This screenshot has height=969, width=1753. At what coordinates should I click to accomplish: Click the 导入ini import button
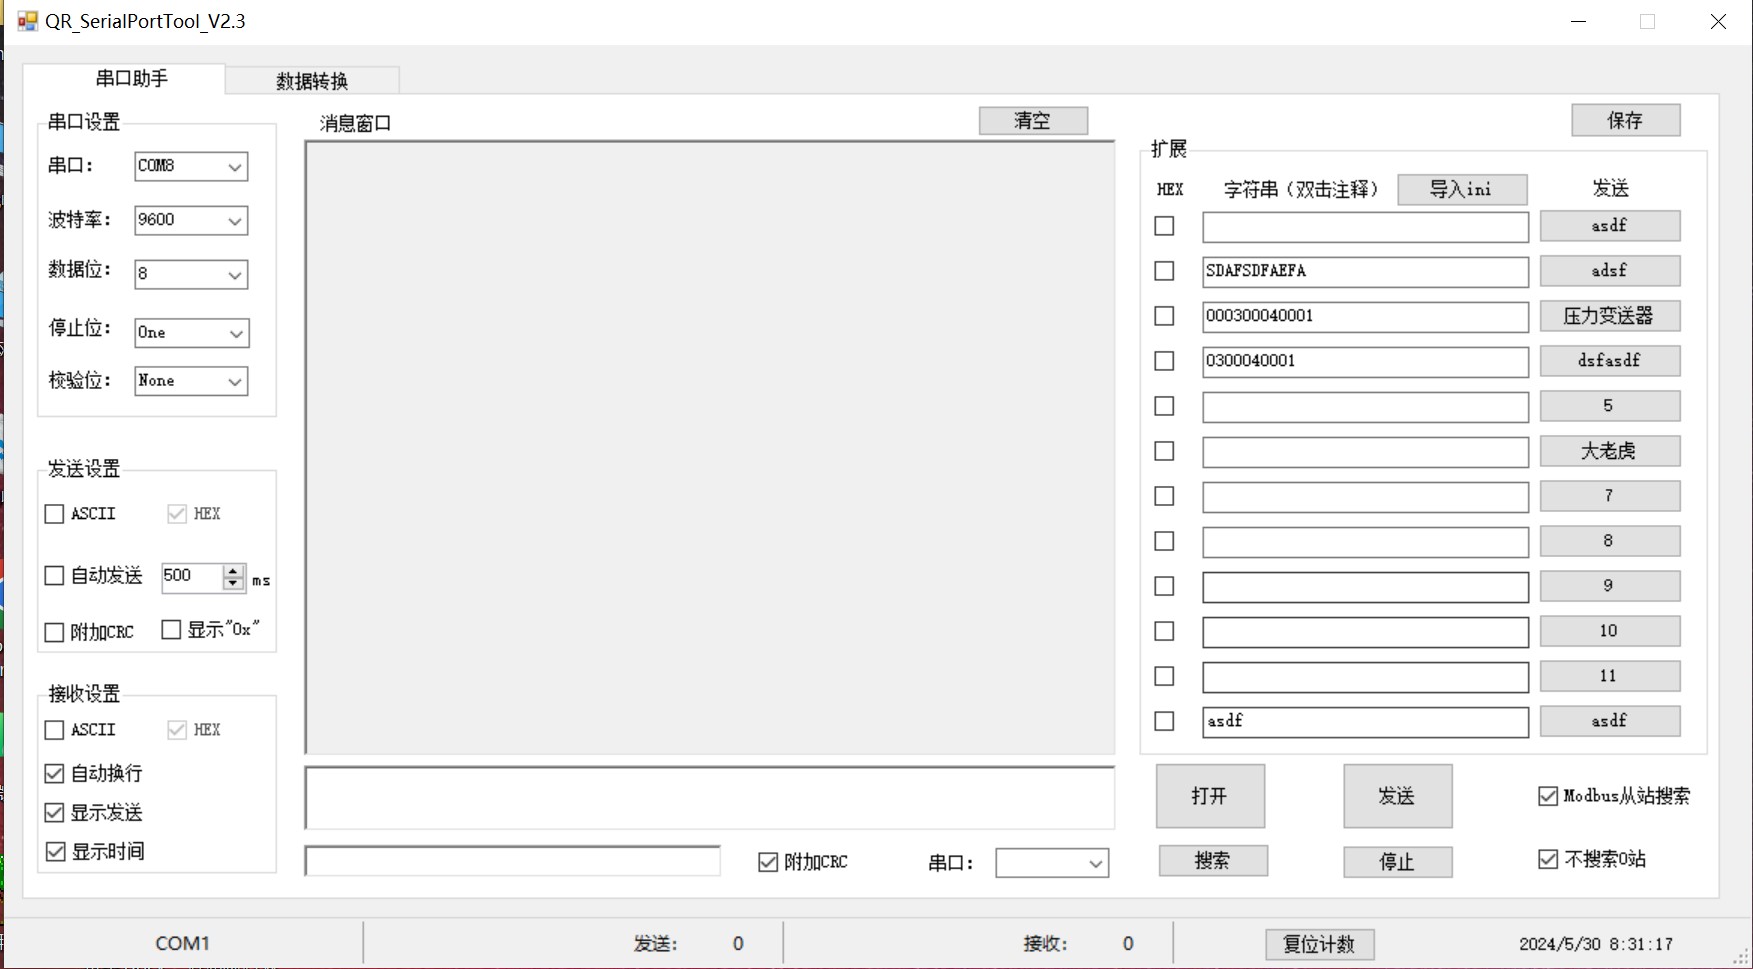[1461, 189]
